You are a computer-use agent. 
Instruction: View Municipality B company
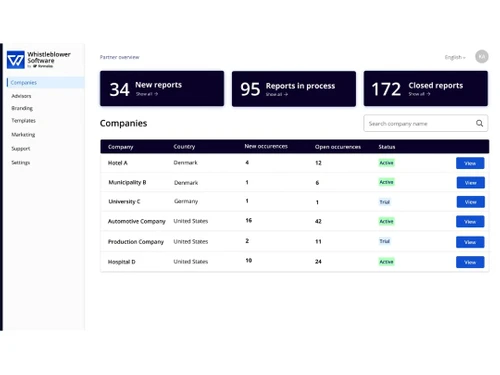coord(470,183)
